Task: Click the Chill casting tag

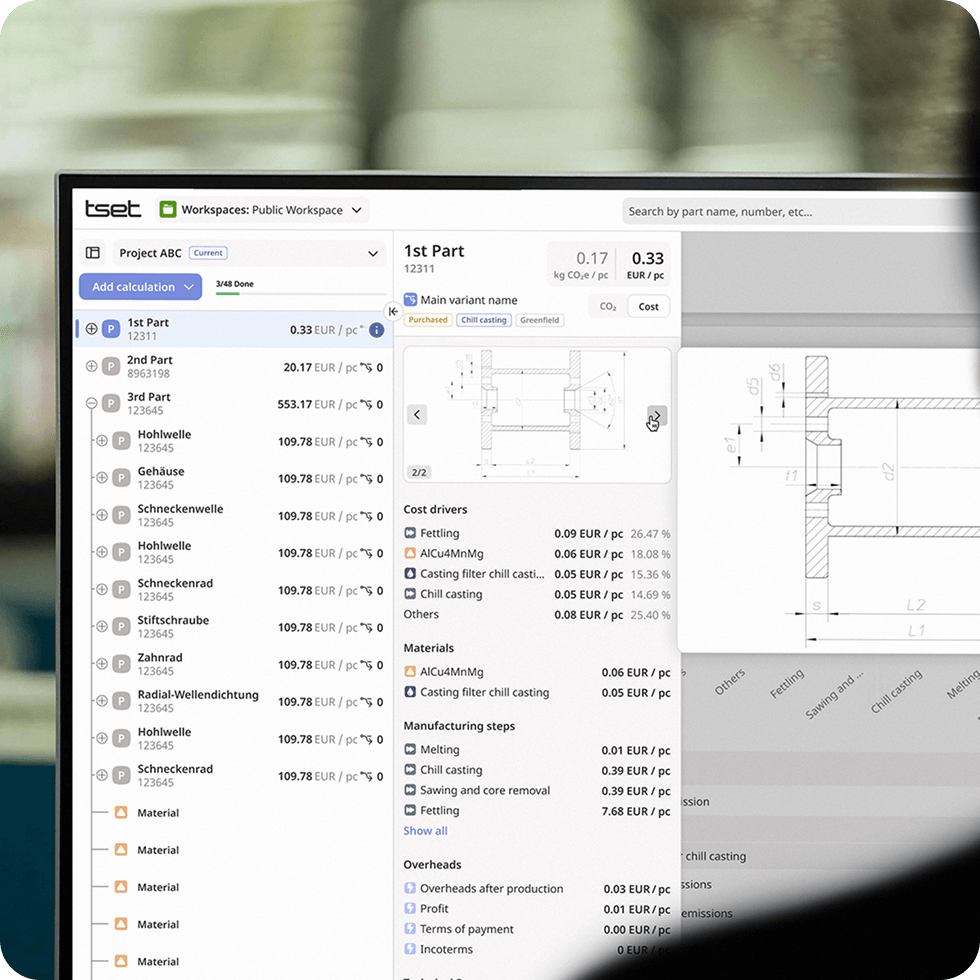Action: (x=484, y=320)
